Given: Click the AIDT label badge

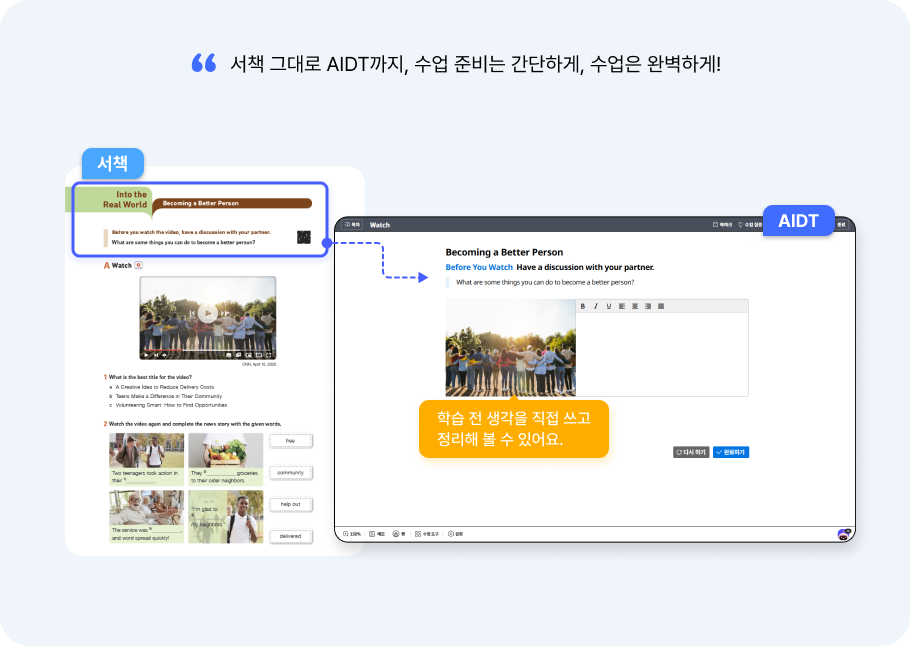Looking at the screenshot, I should 798,221.
